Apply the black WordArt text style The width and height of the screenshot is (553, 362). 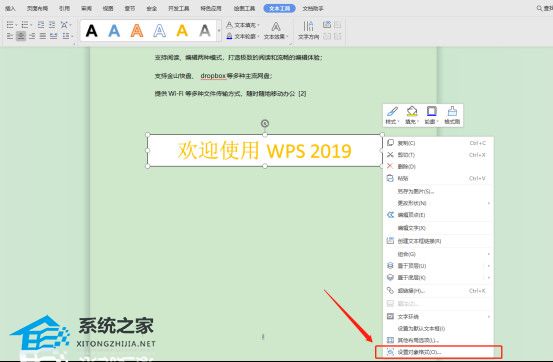[x=91, y=31]
